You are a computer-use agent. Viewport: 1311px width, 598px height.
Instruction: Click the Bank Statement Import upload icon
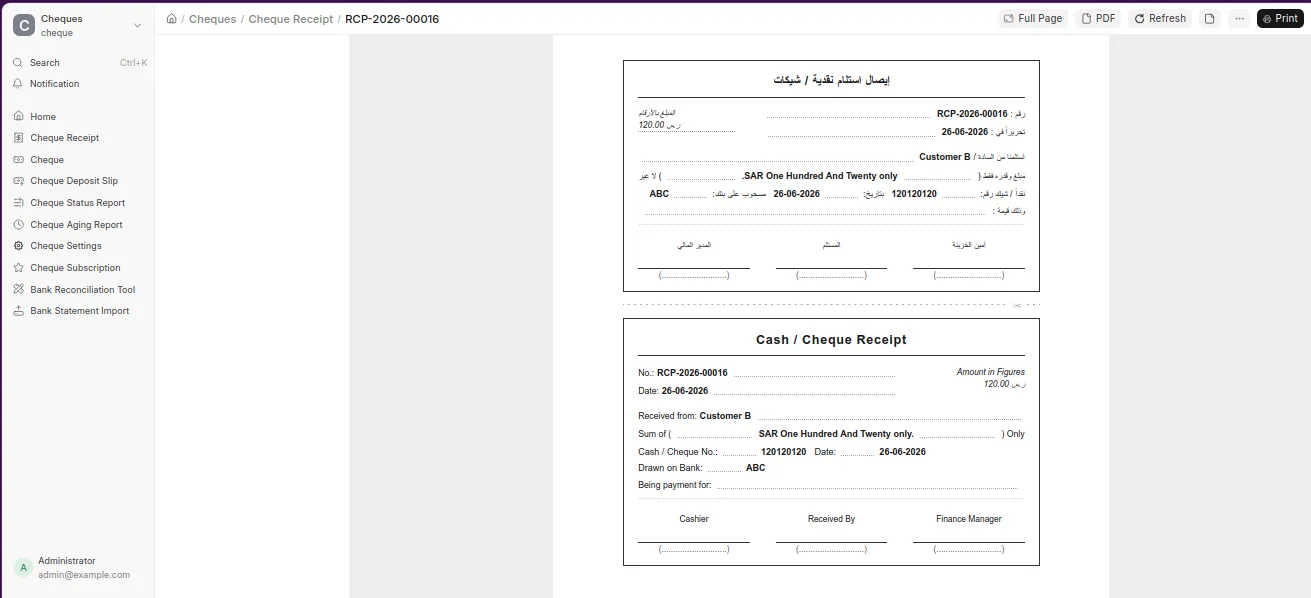(x=19, y=311)
